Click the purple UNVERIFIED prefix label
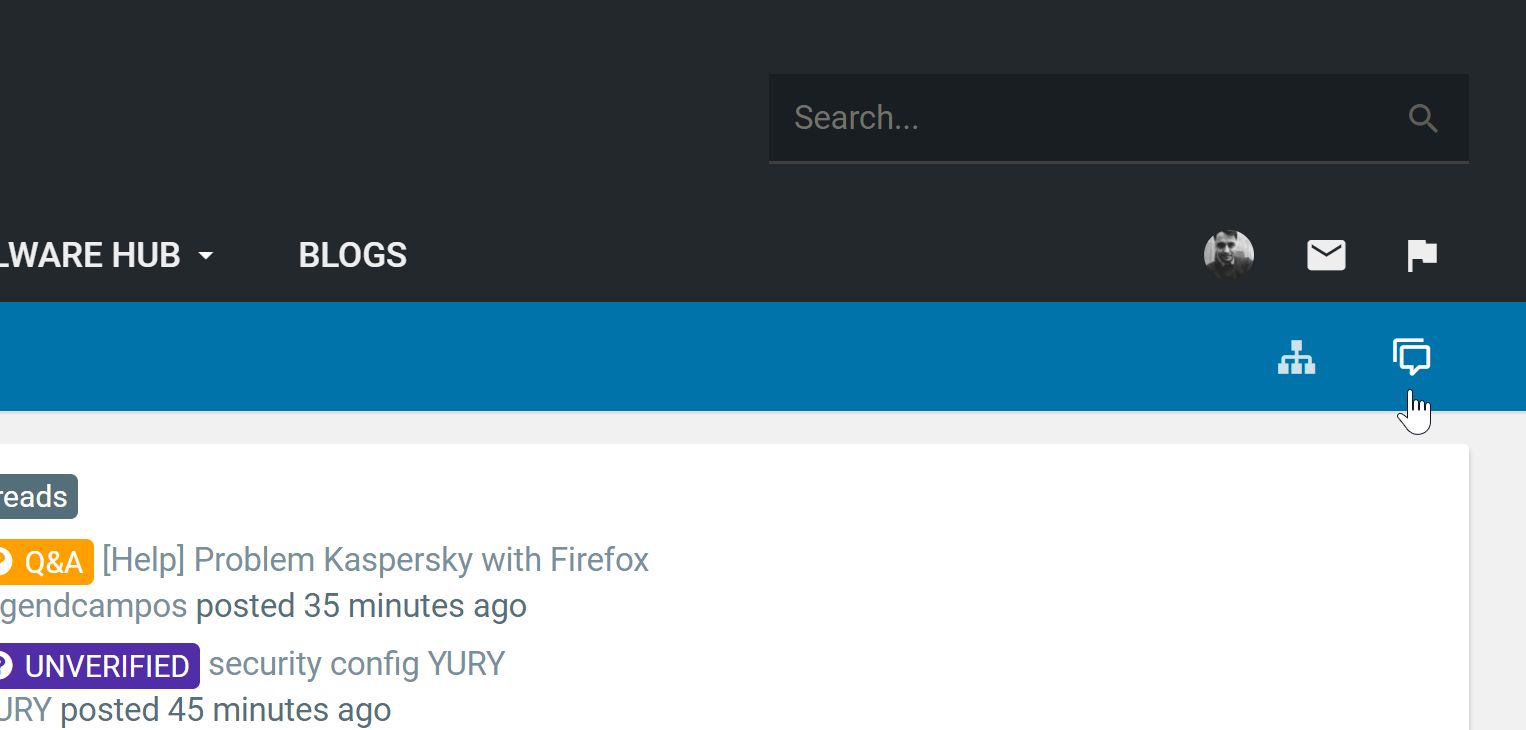Screen dimensions: 1526x730 [106, 666]
